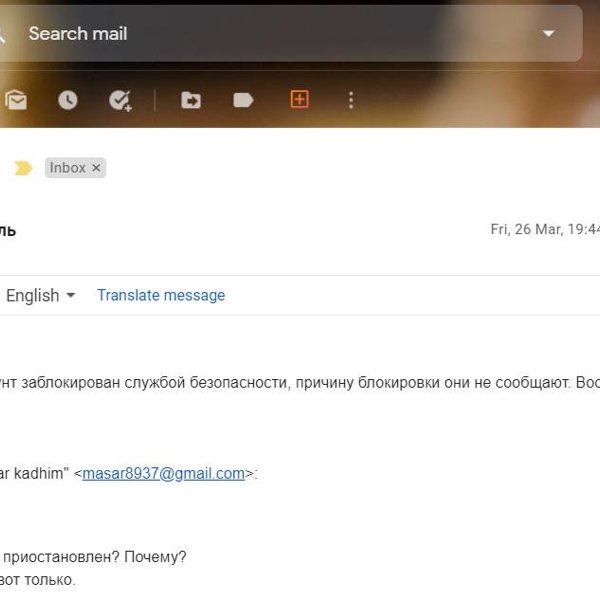
Task: Open the search options dropdown arrow
Action: pos(549,34)
